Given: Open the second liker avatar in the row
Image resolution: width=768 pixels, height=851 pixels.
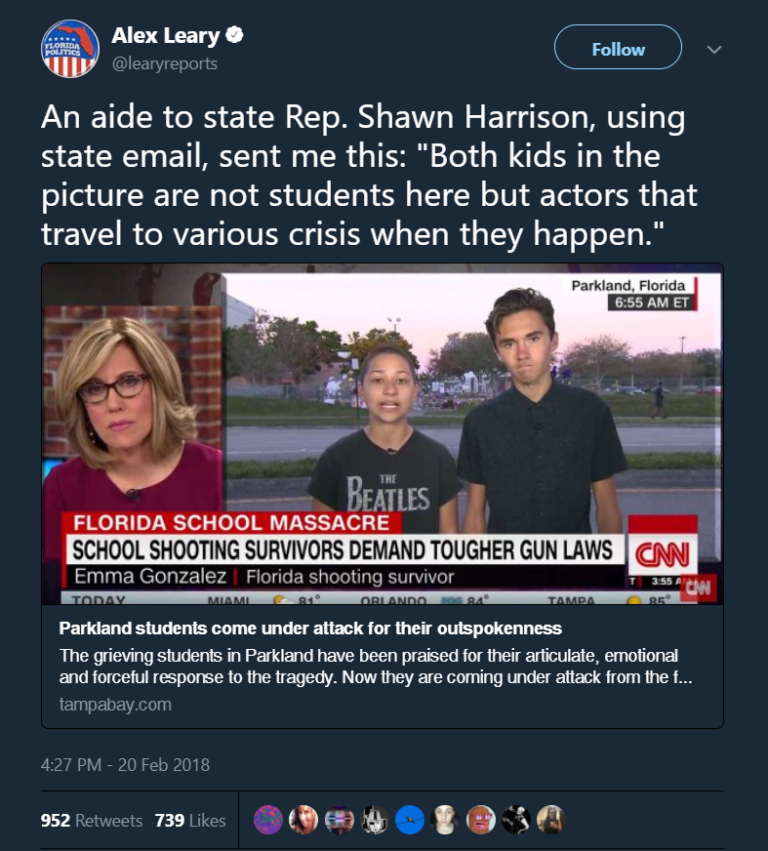Looking at the screenshot, I should tap(303, 820).
